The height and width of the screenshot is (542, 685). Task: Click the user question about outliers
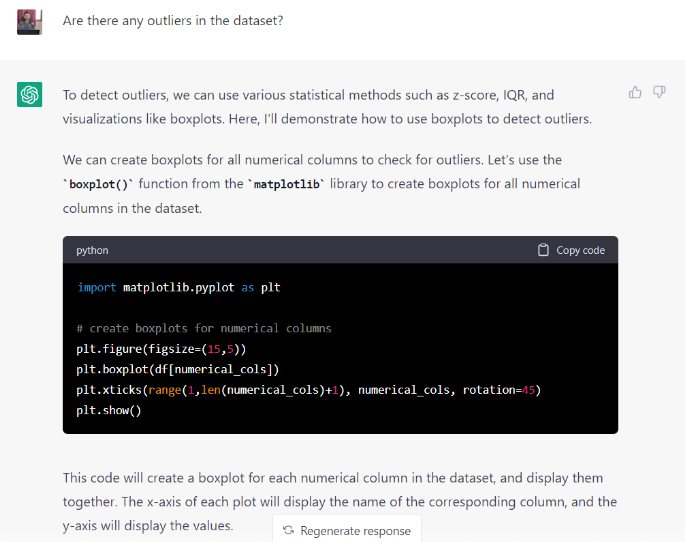(172, 20)
